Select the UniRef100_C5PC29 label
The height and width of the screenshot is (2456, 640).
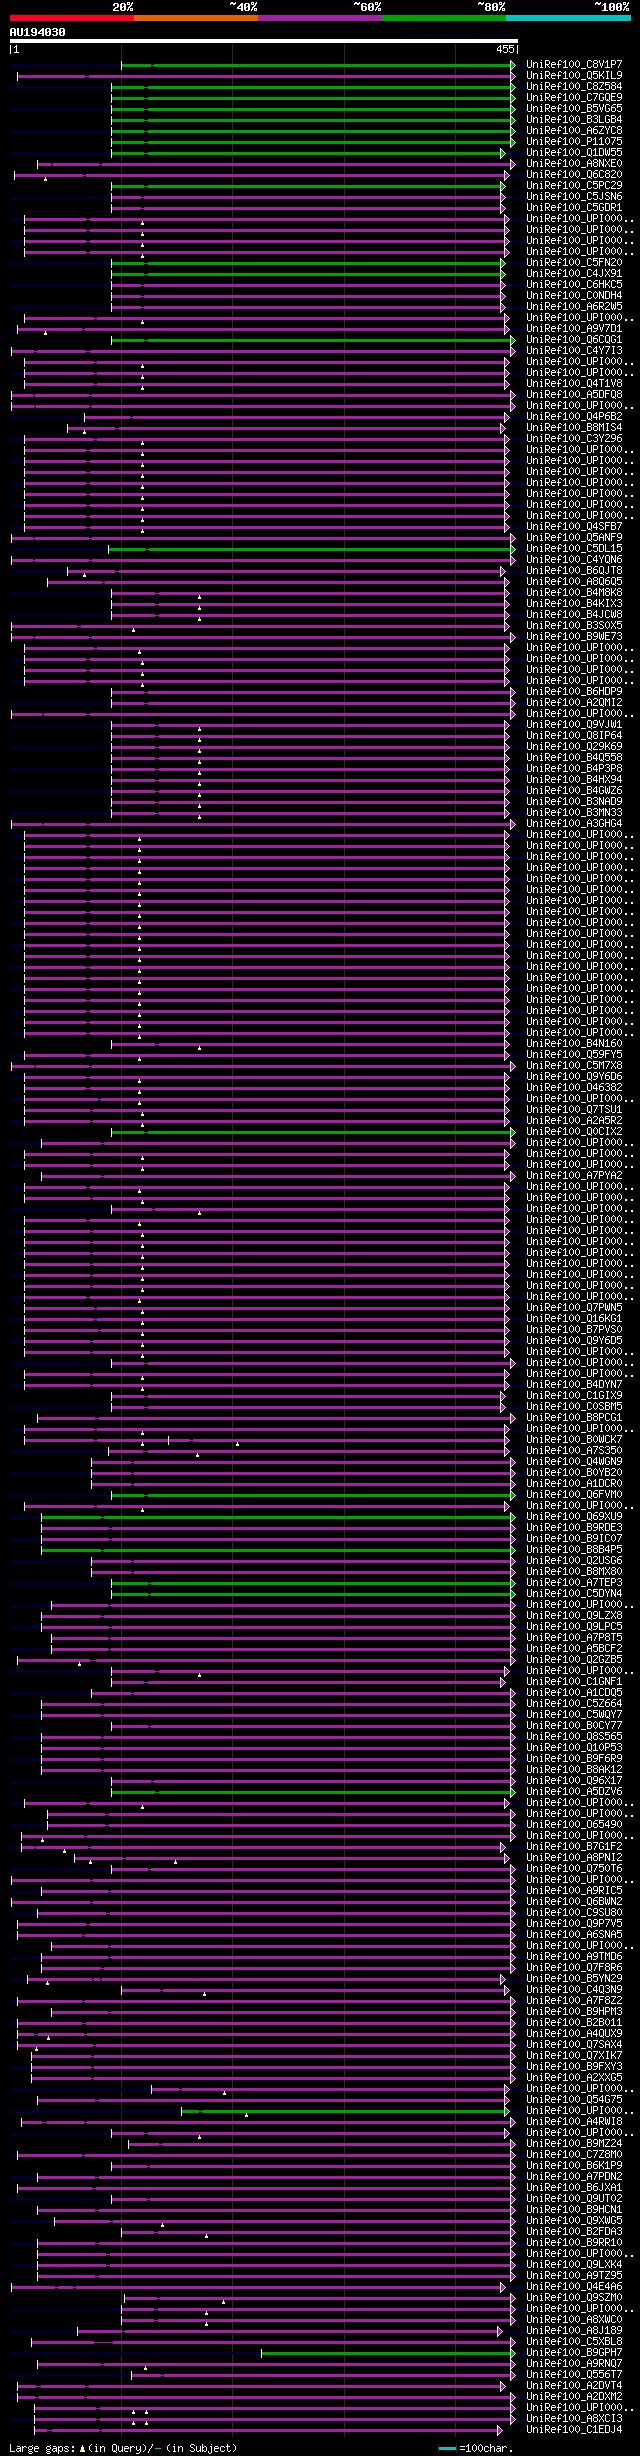tap(574, 185)
